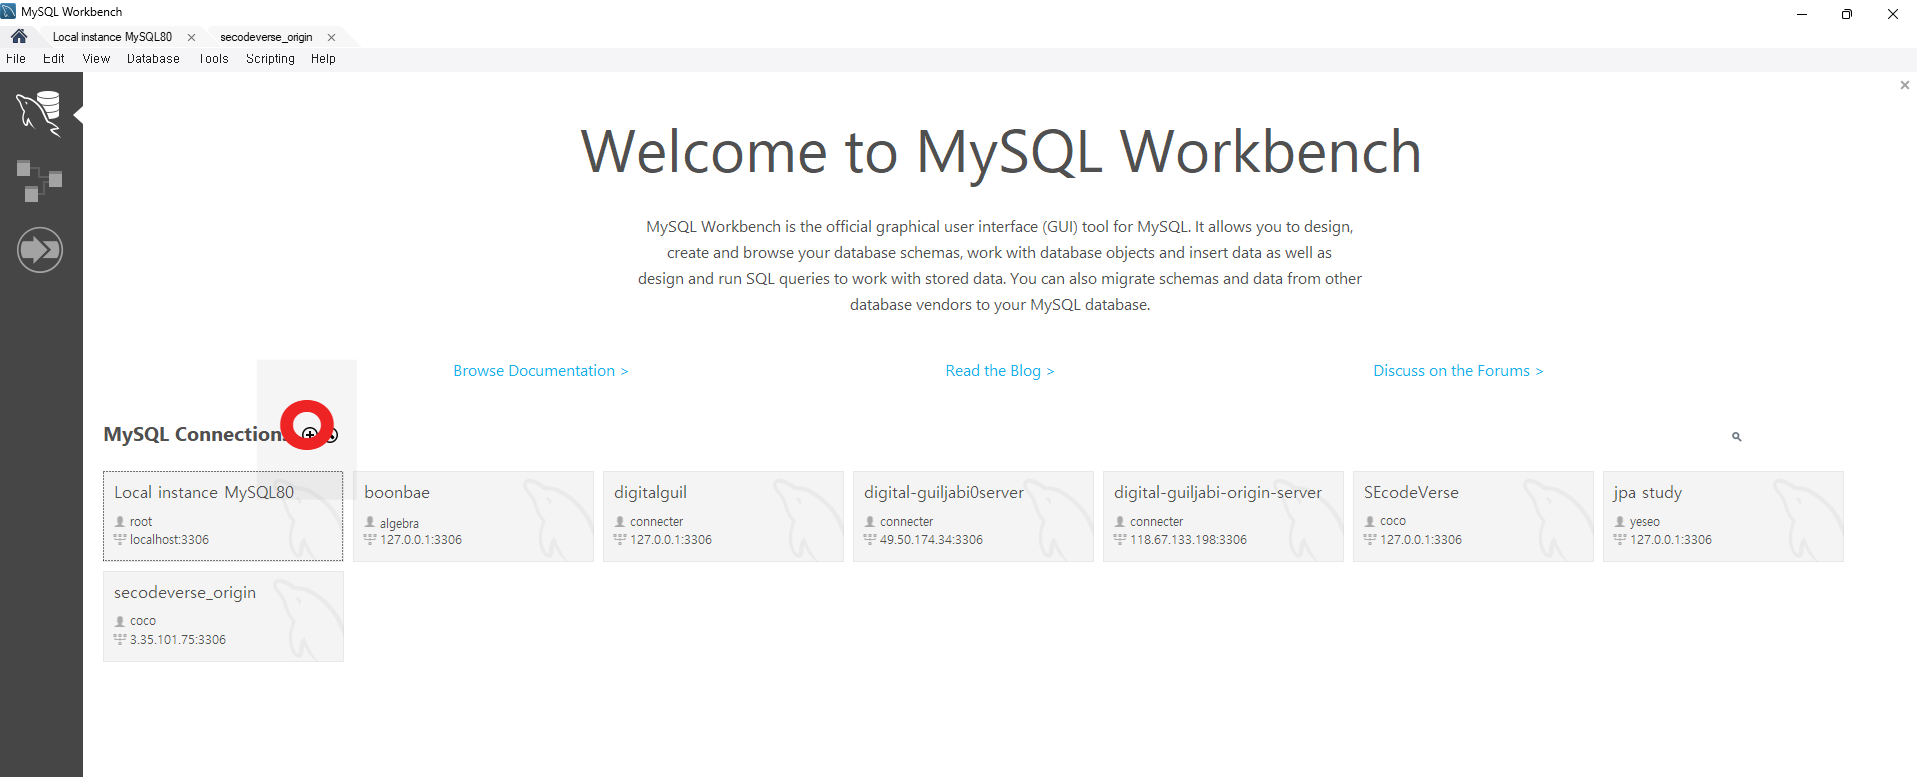Open the SEcodeVerse connection tile
The height and width of the screenshot is (777, 1917).
[x=1473, y=516]
